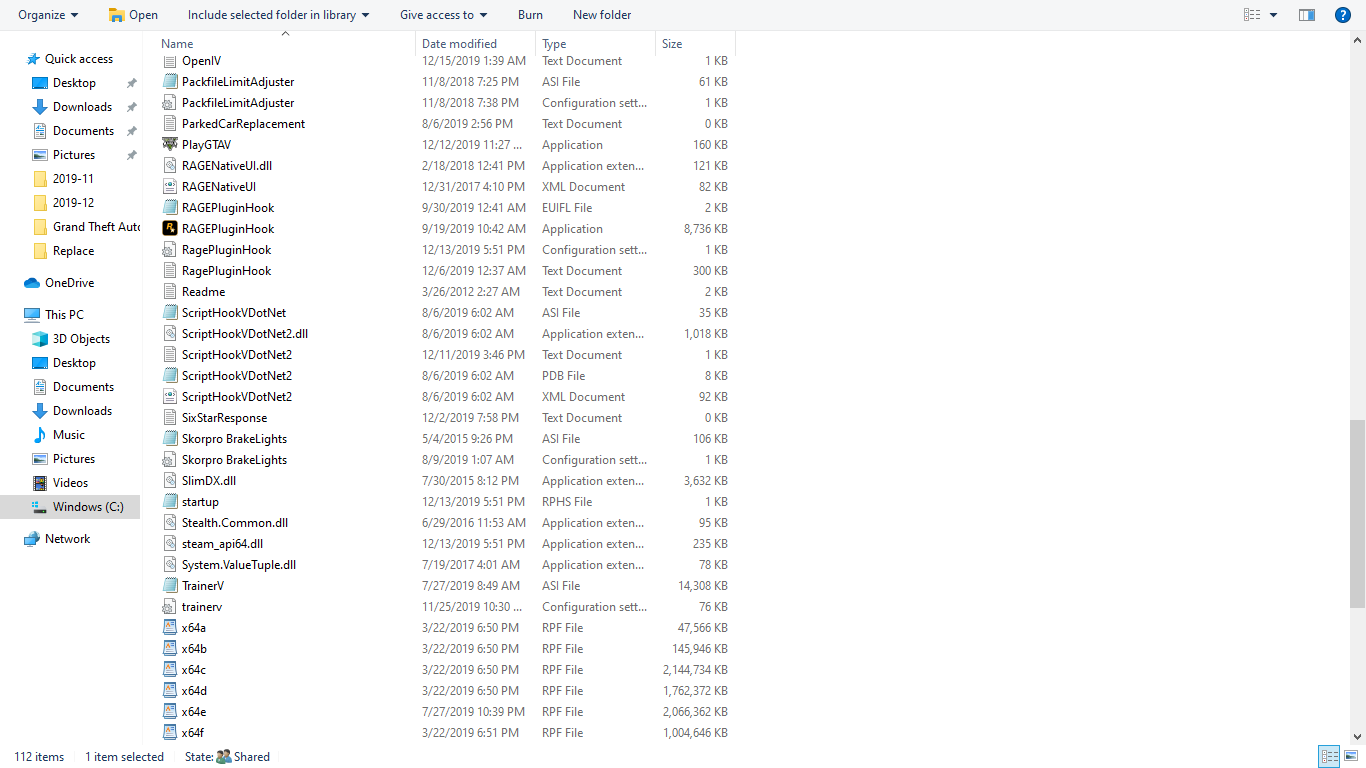
Task: Click the Quick access star icon
Action: [33, 59]
